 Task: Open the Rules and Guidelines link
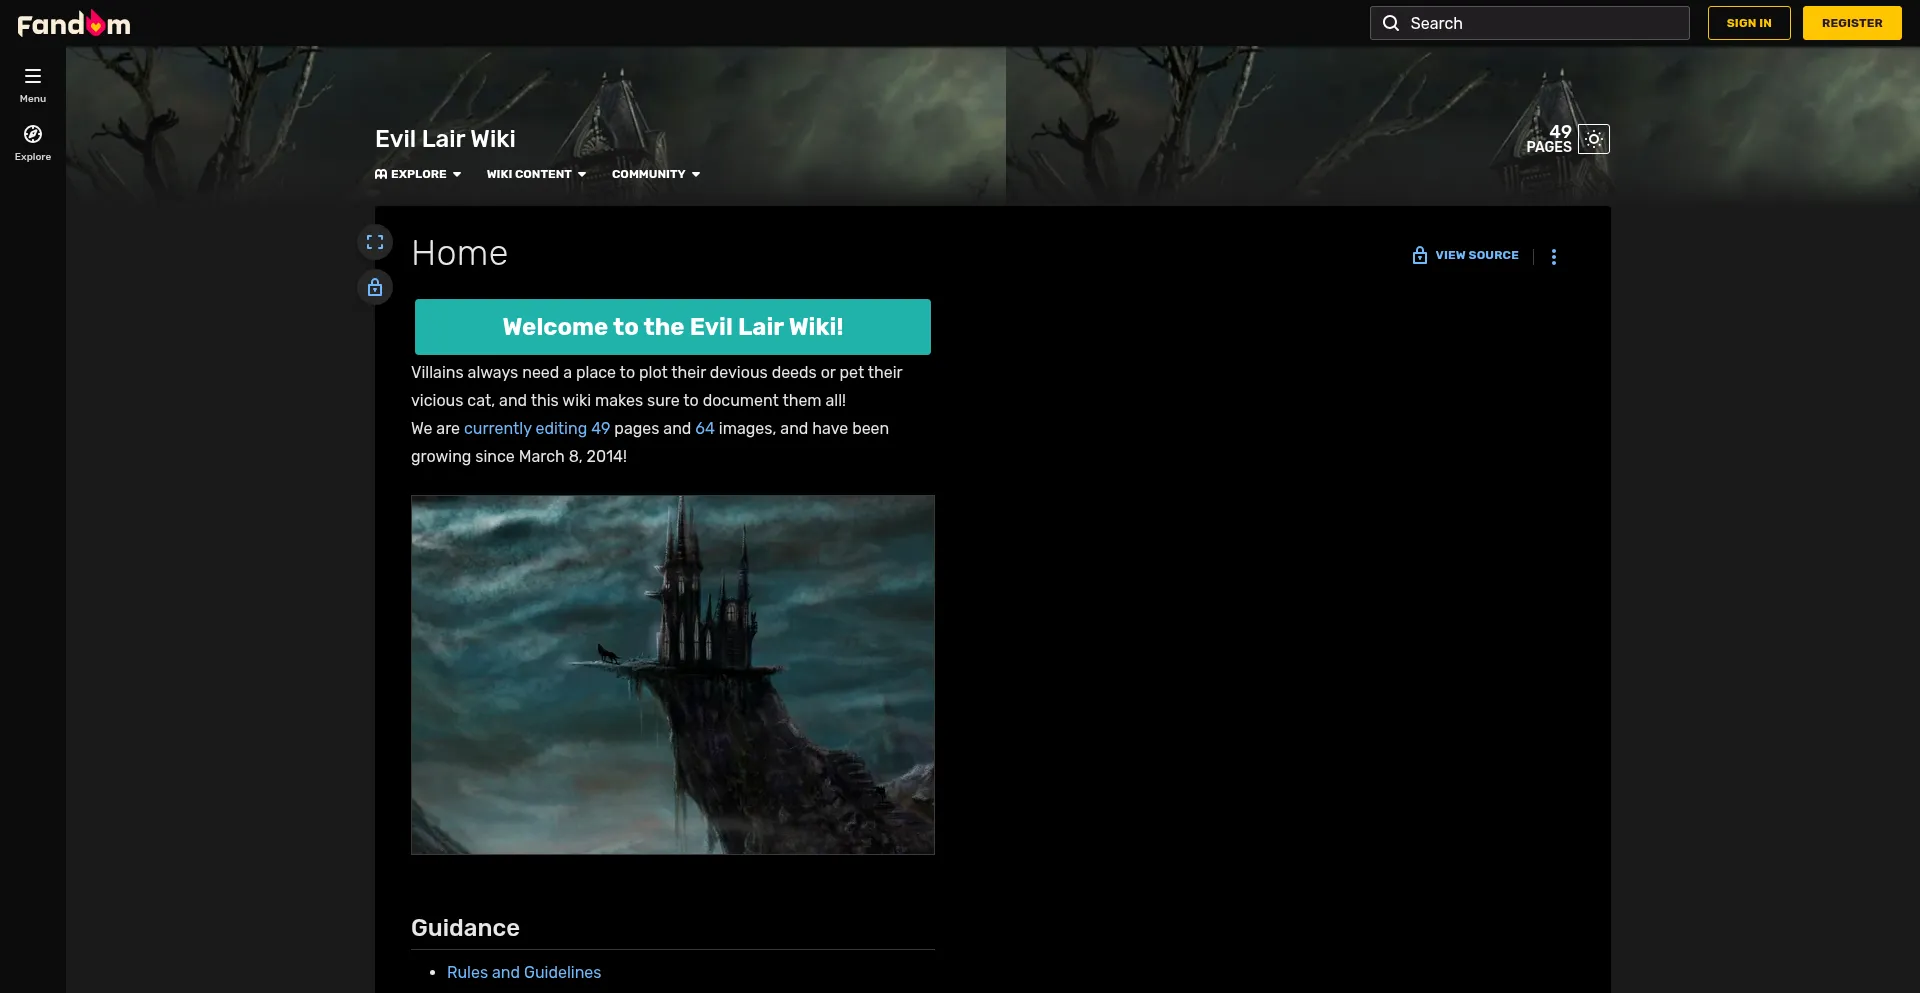point(524,972)
